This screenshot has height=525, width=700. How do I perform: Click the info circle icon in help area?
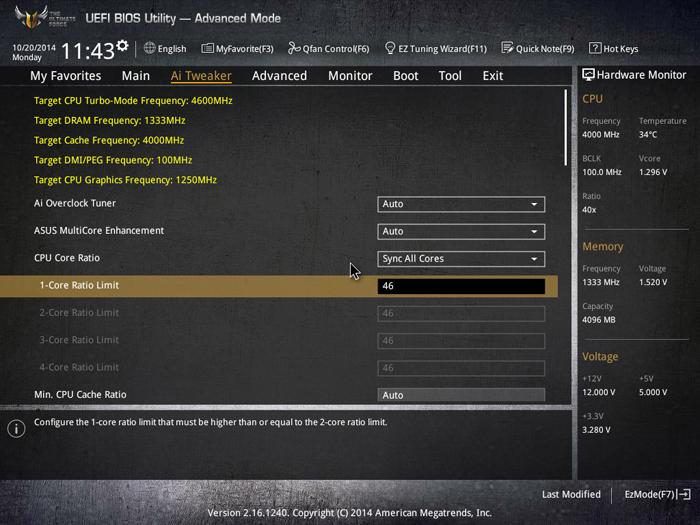(x=17, y=429)
